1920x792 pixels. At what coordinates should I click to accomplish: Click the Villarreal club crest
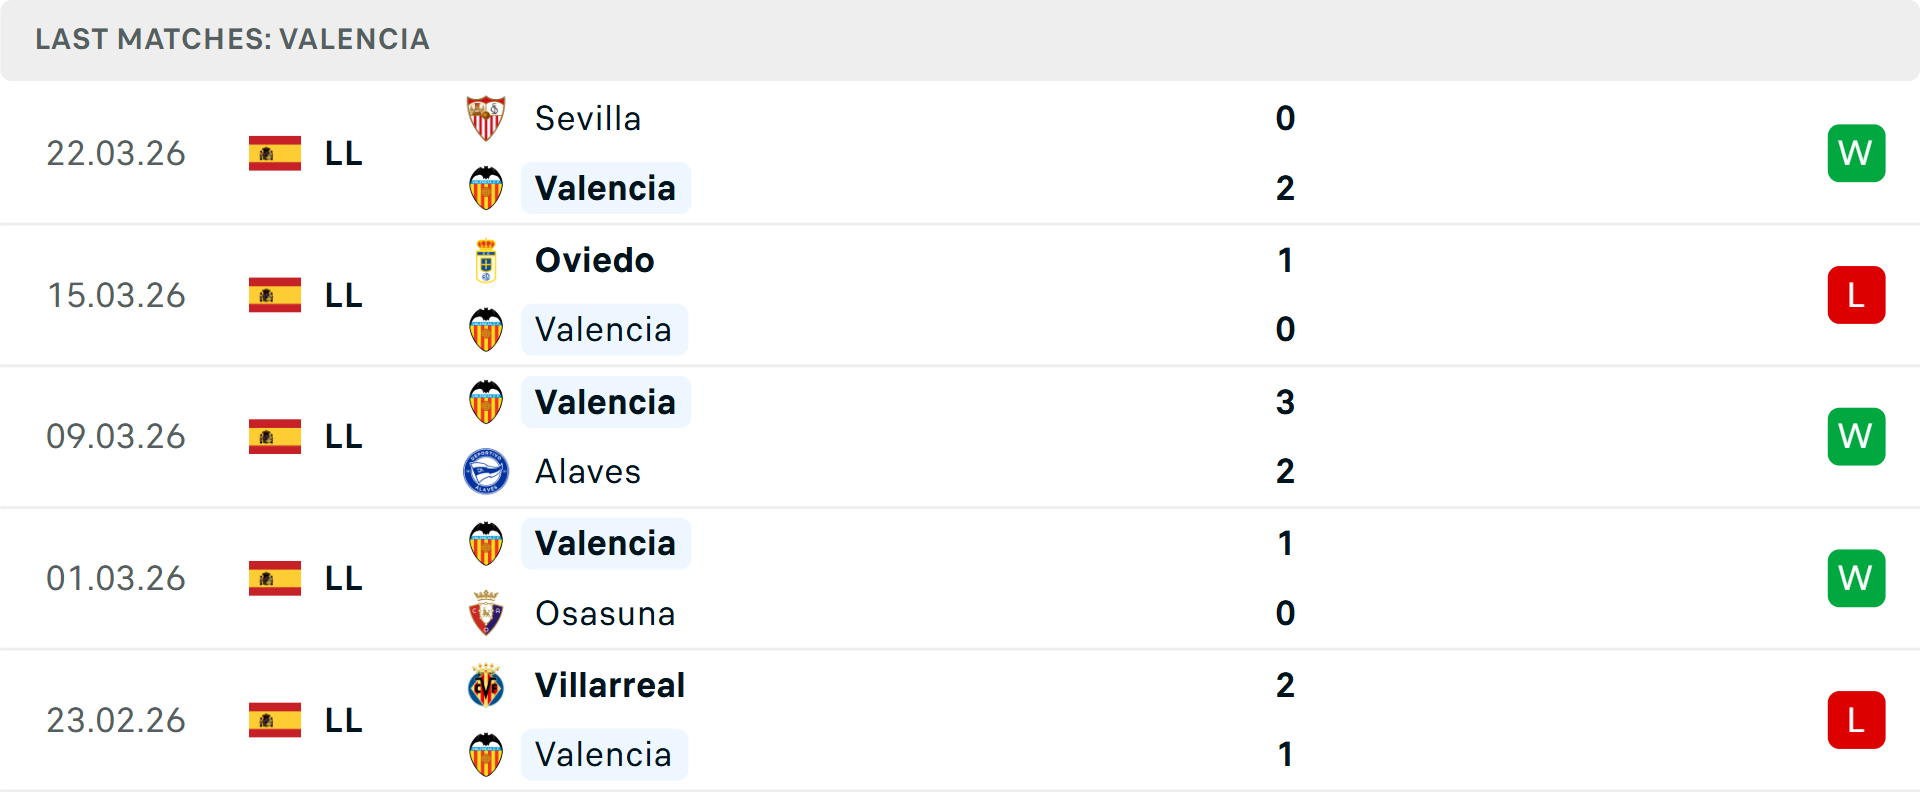[x=486, y=686]
